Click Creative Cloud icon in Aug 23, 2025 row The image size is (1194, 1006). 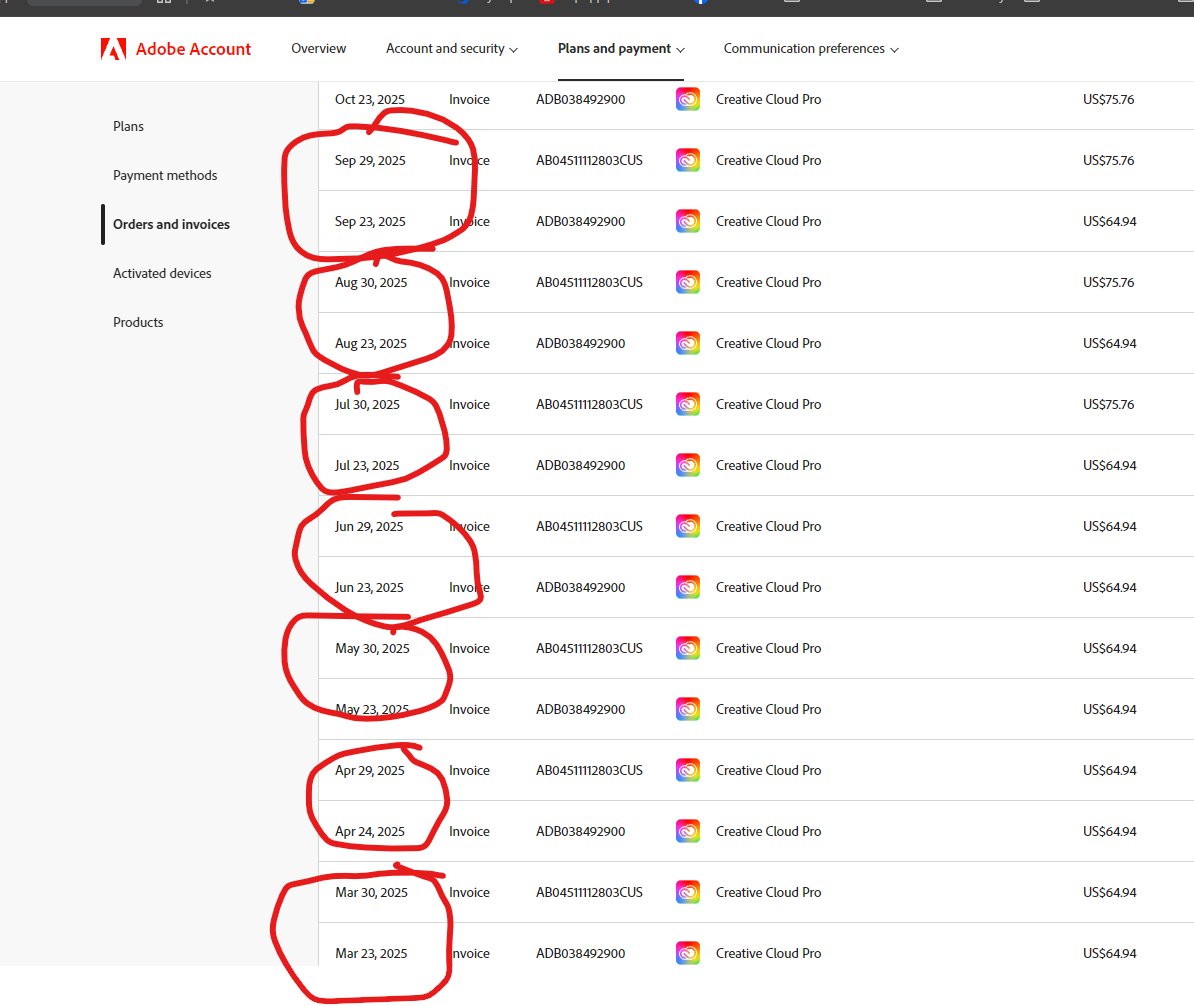688,343
